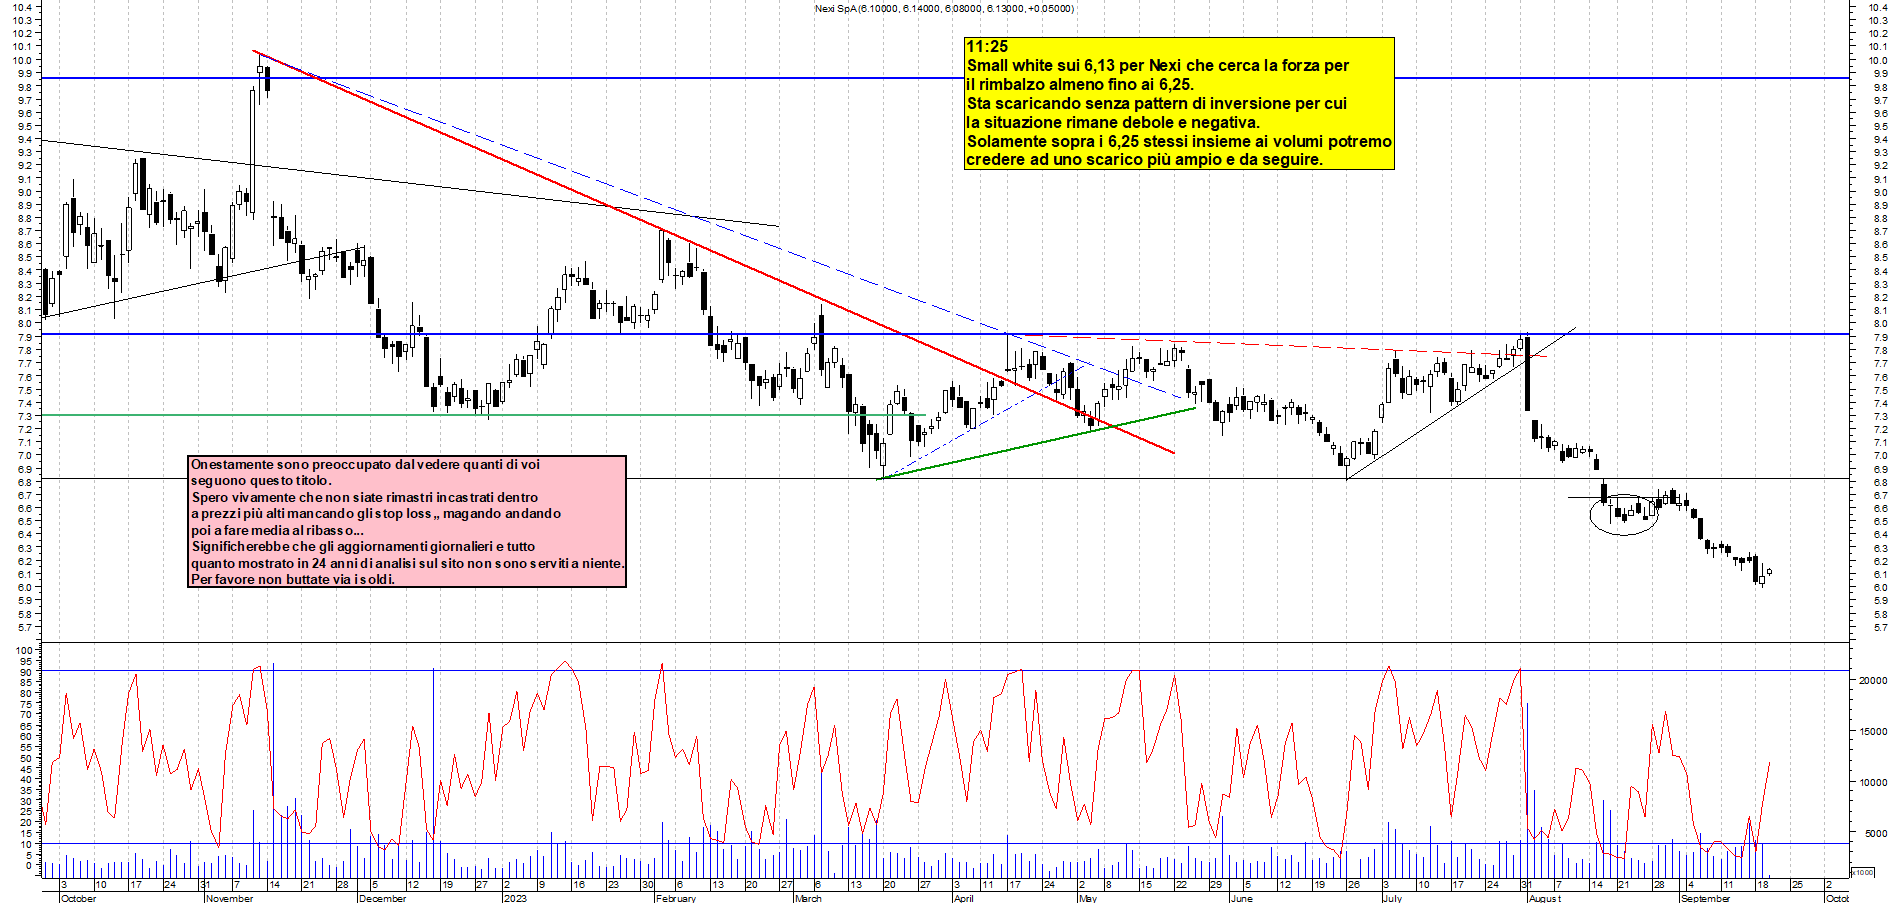Image resolution: width=1890 pixels, height=903 pixels.
Task: Click the '5000' volume axis value
Action: click(1875, 833)
